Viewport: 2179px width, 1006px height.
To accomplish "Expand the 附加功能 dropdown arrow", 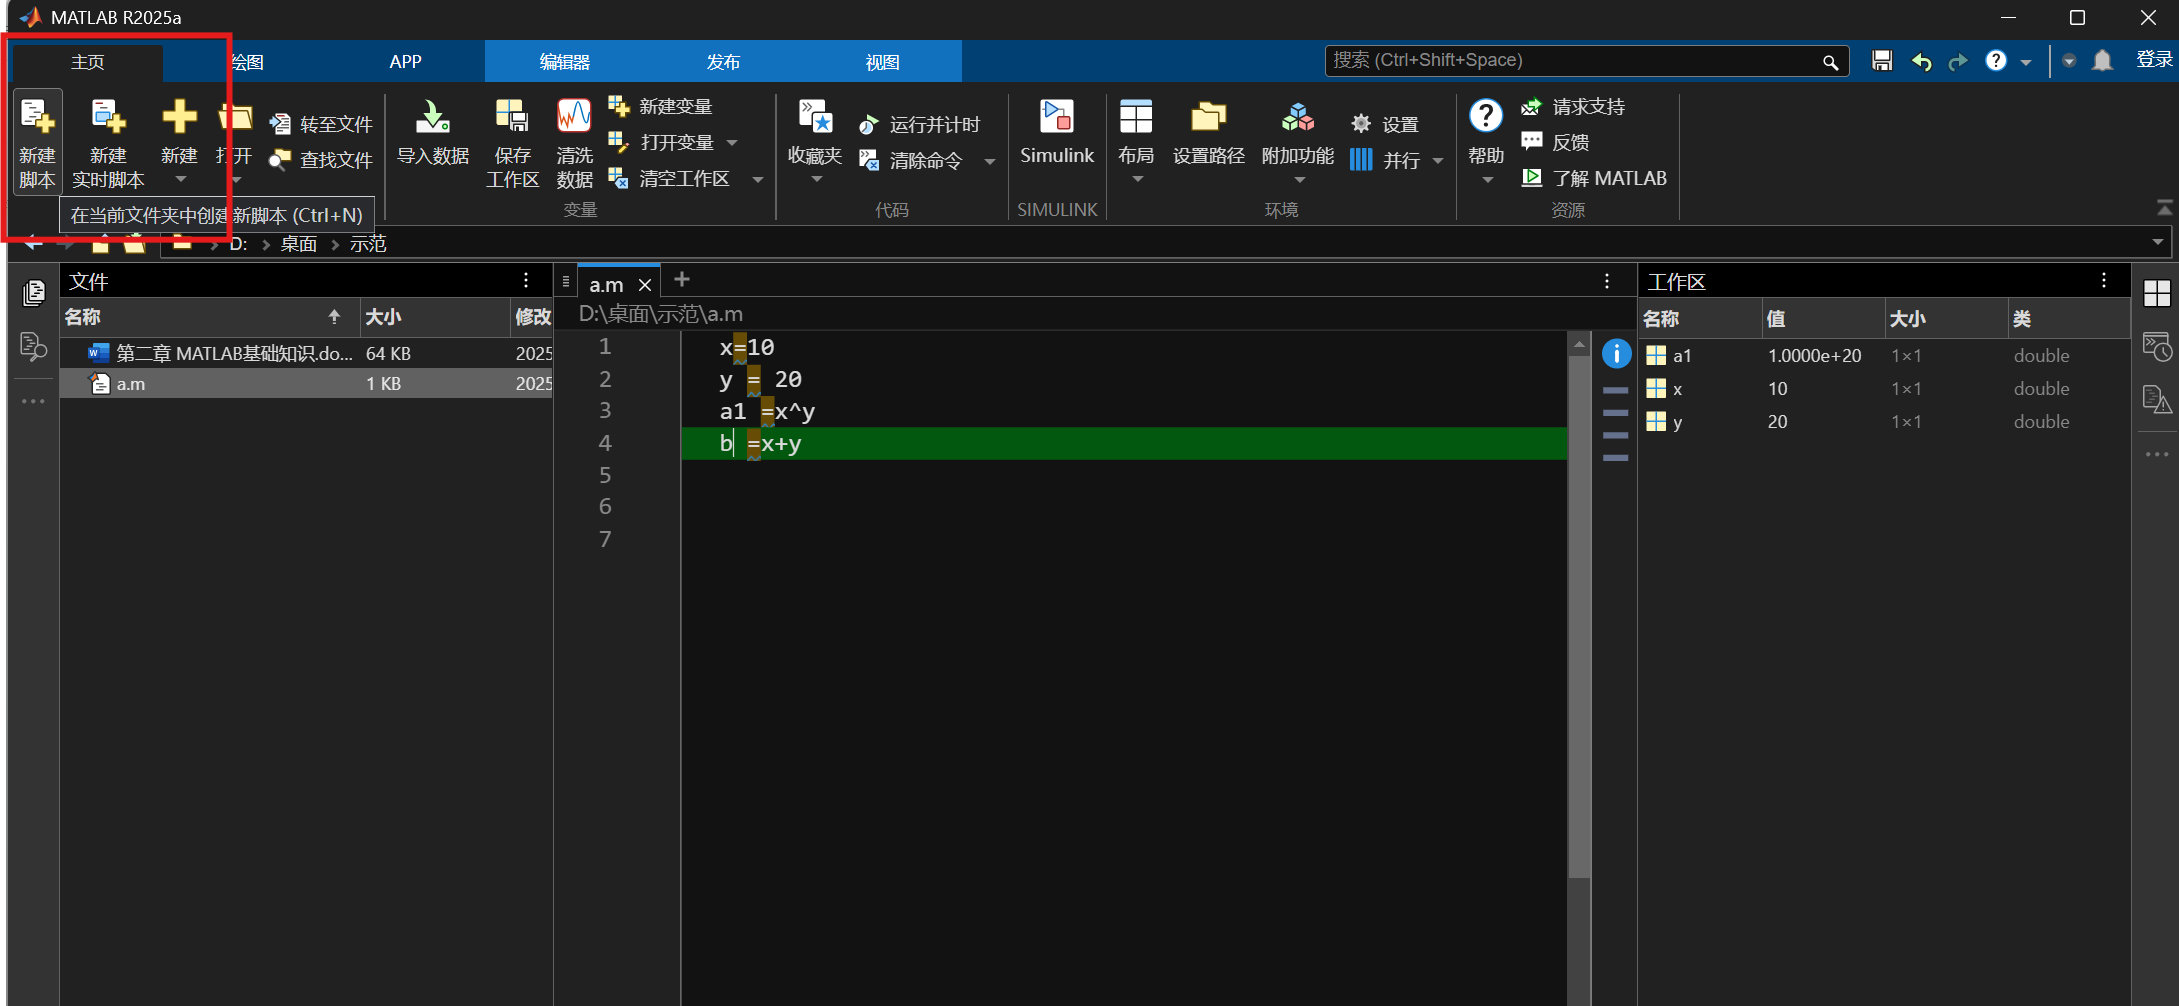I will 1299,180.
